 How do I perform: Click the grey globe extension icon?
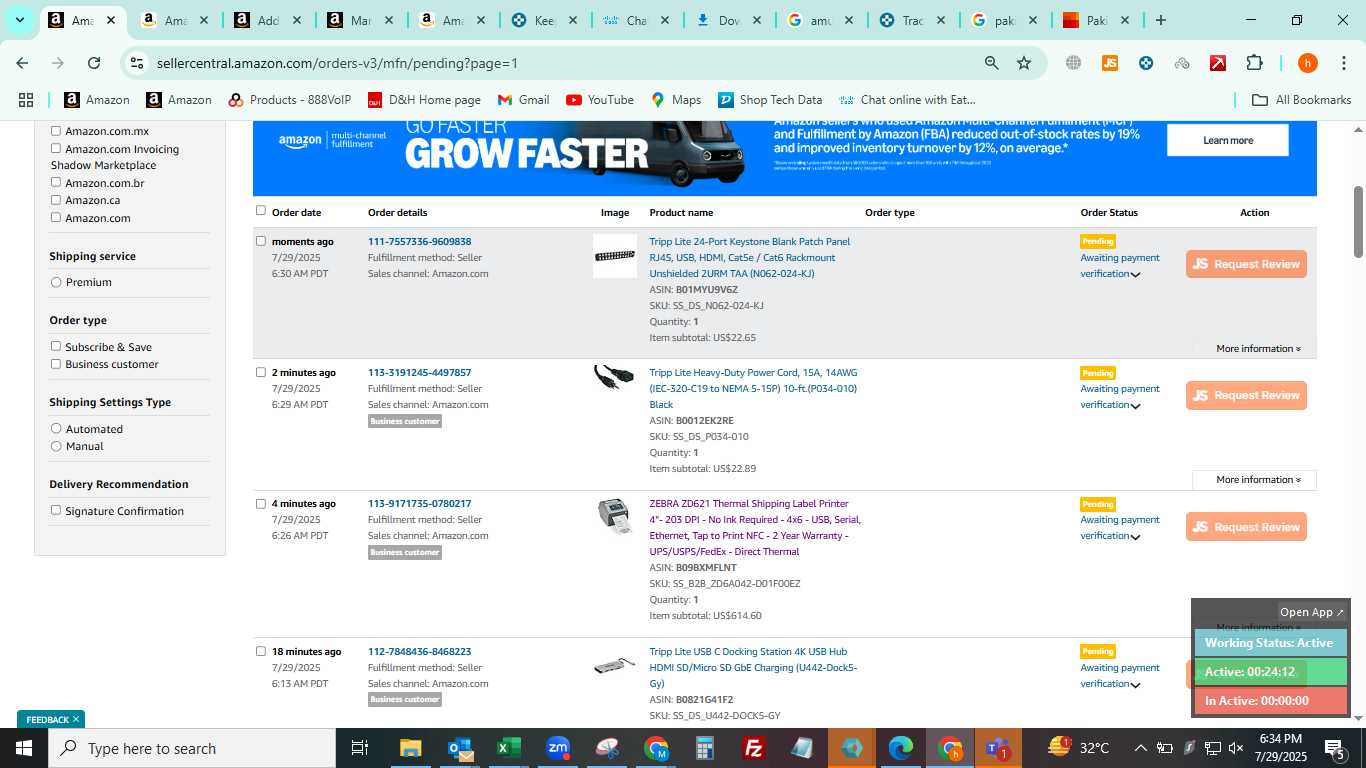[x=1073, y=63]
